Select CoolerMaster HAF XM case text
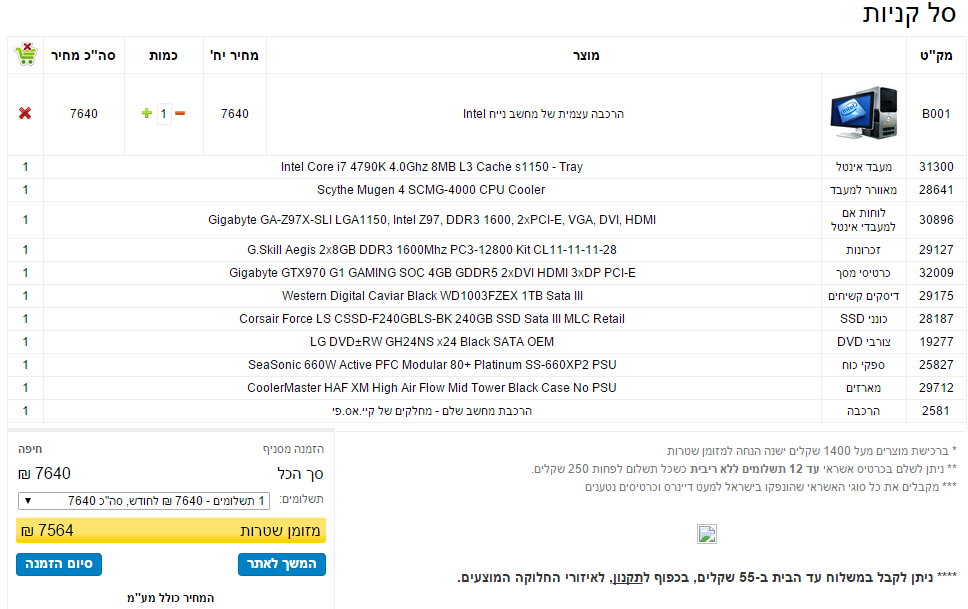Viewport: 968px width, 609px height. [432, 388]
